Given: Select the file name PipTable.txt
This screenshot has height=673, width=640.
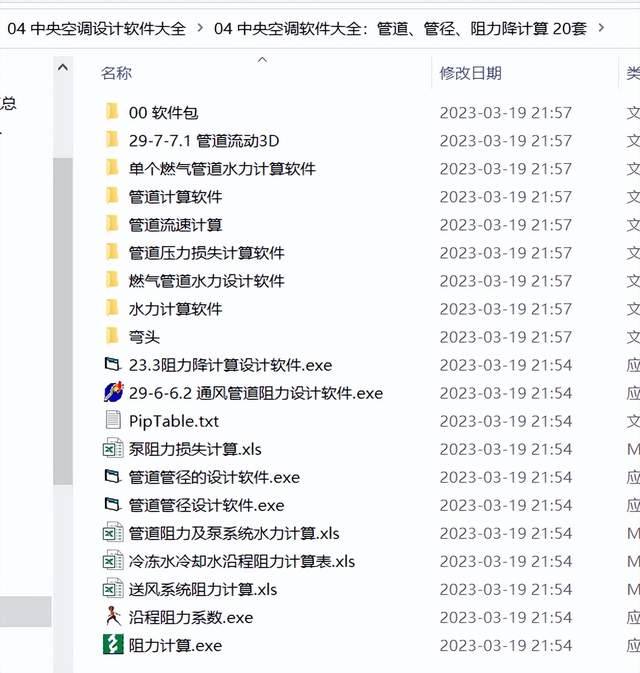Looking at the screenshot, I should 174,421.
